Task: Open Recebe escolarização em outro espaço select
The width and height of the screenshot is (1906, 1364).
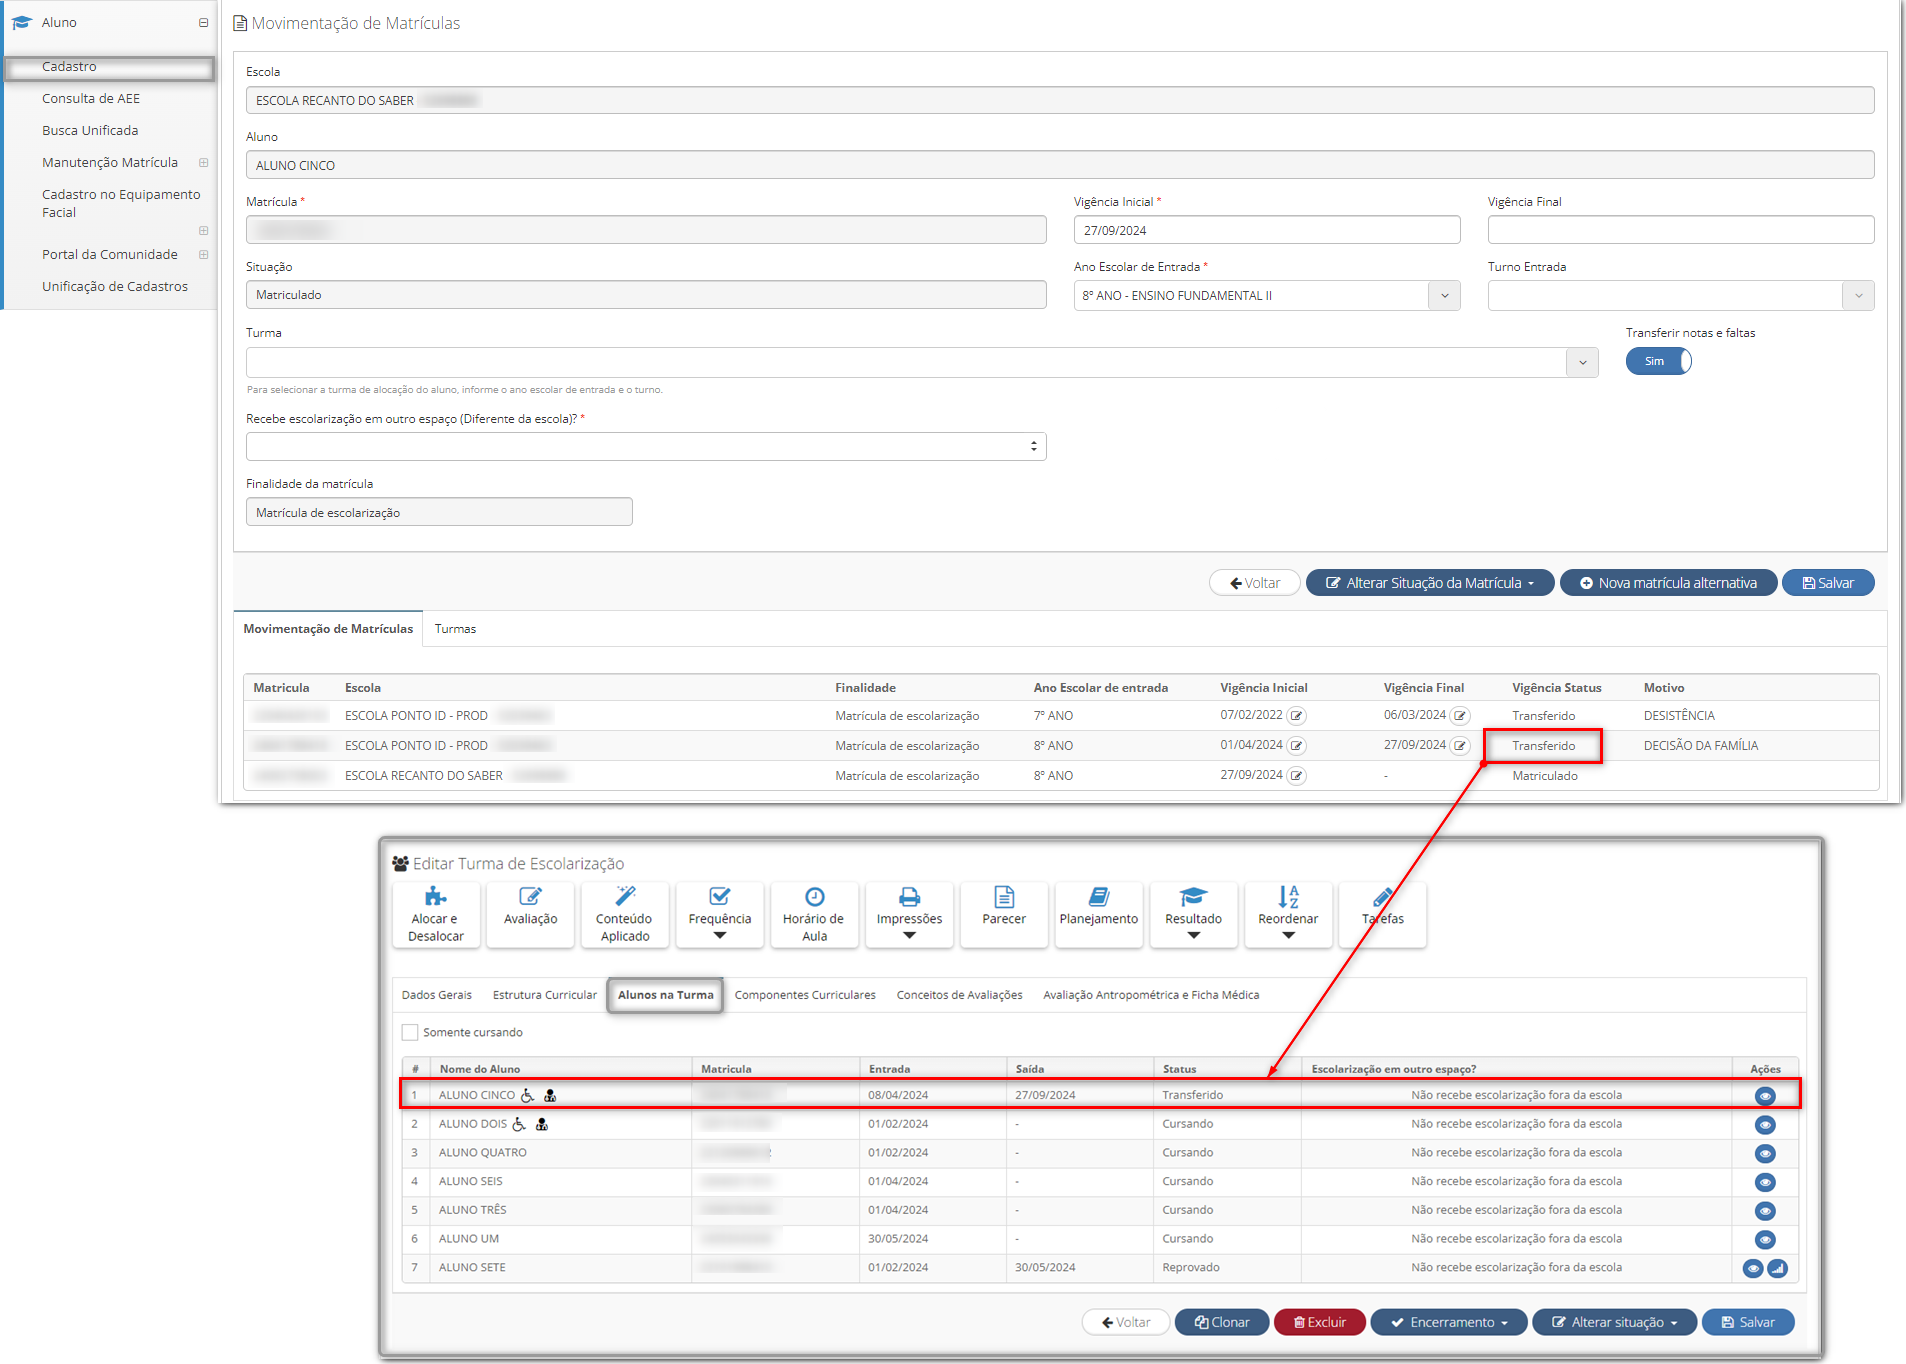Action: pos(646,446)
